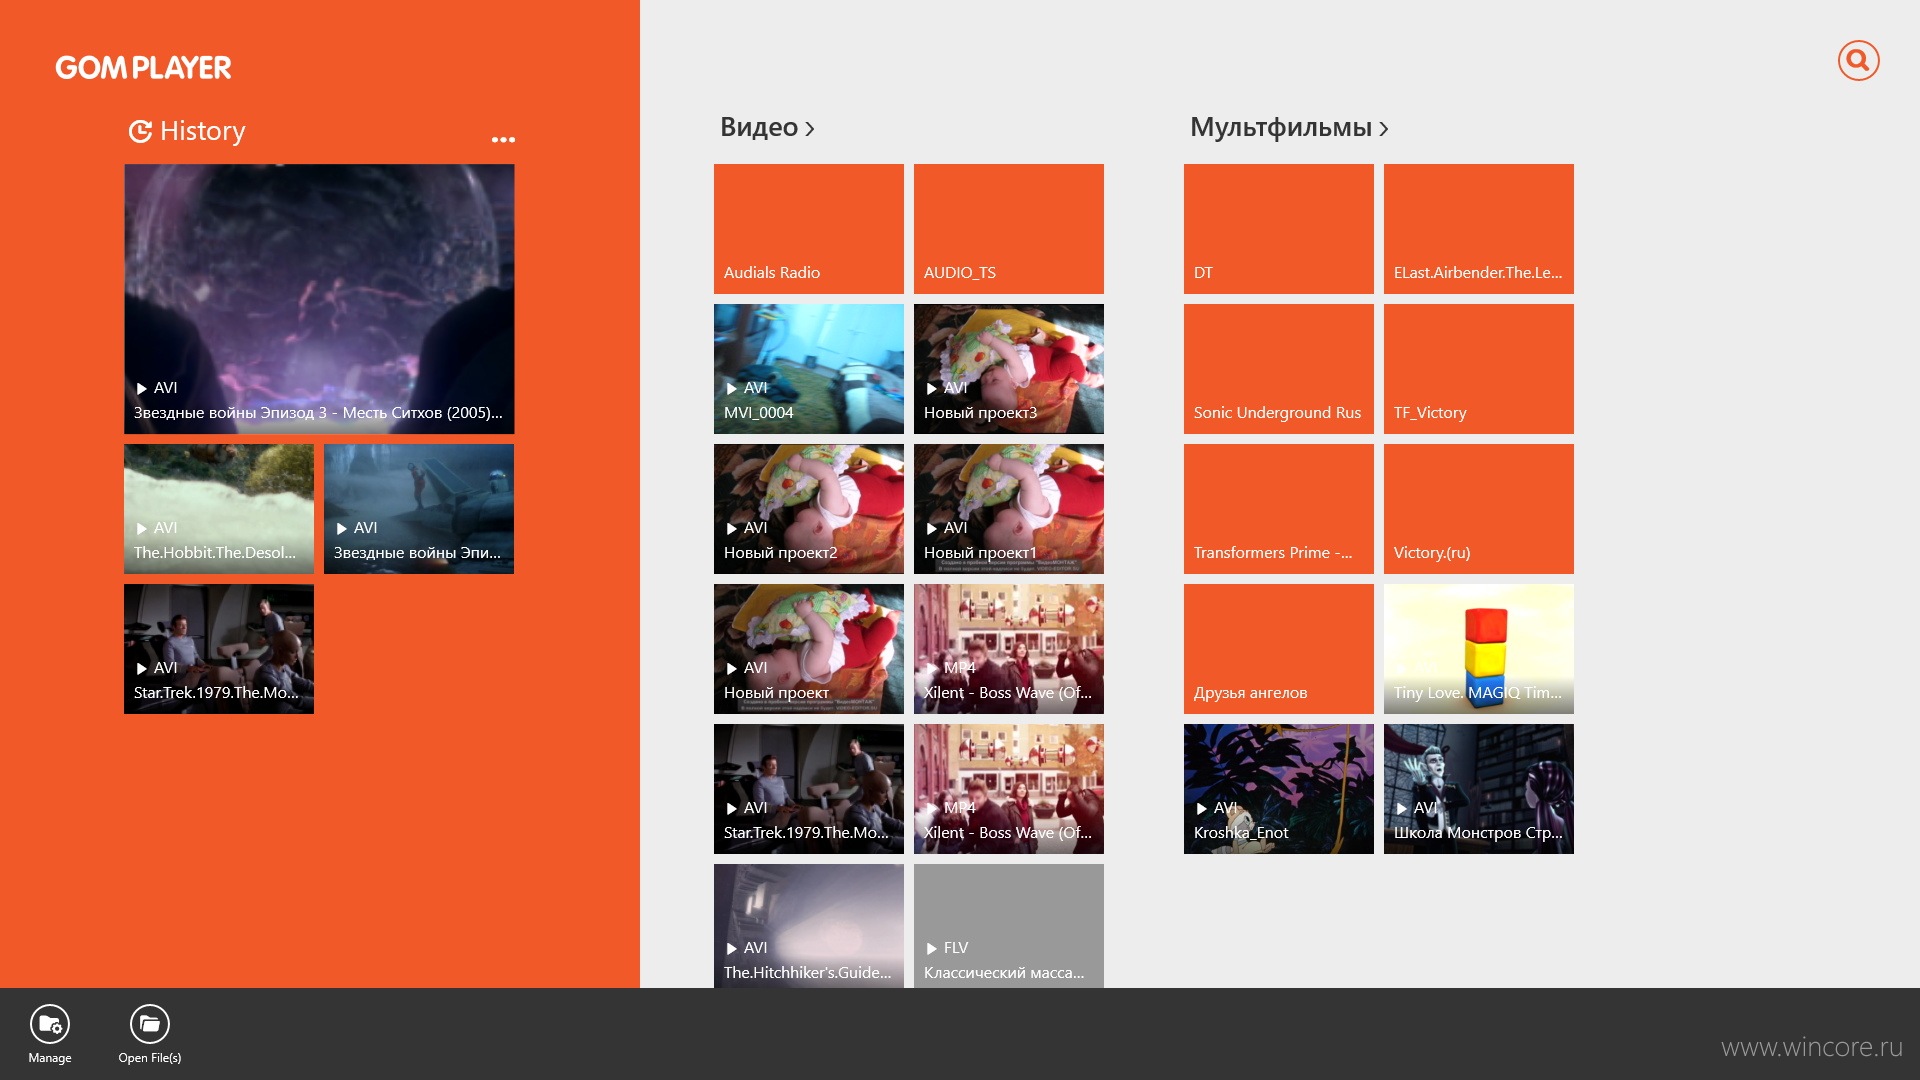Viewport: 1920px width, 1080px height.
Task: Open the TF_Victory folder tile
Action: point(1479,369)
